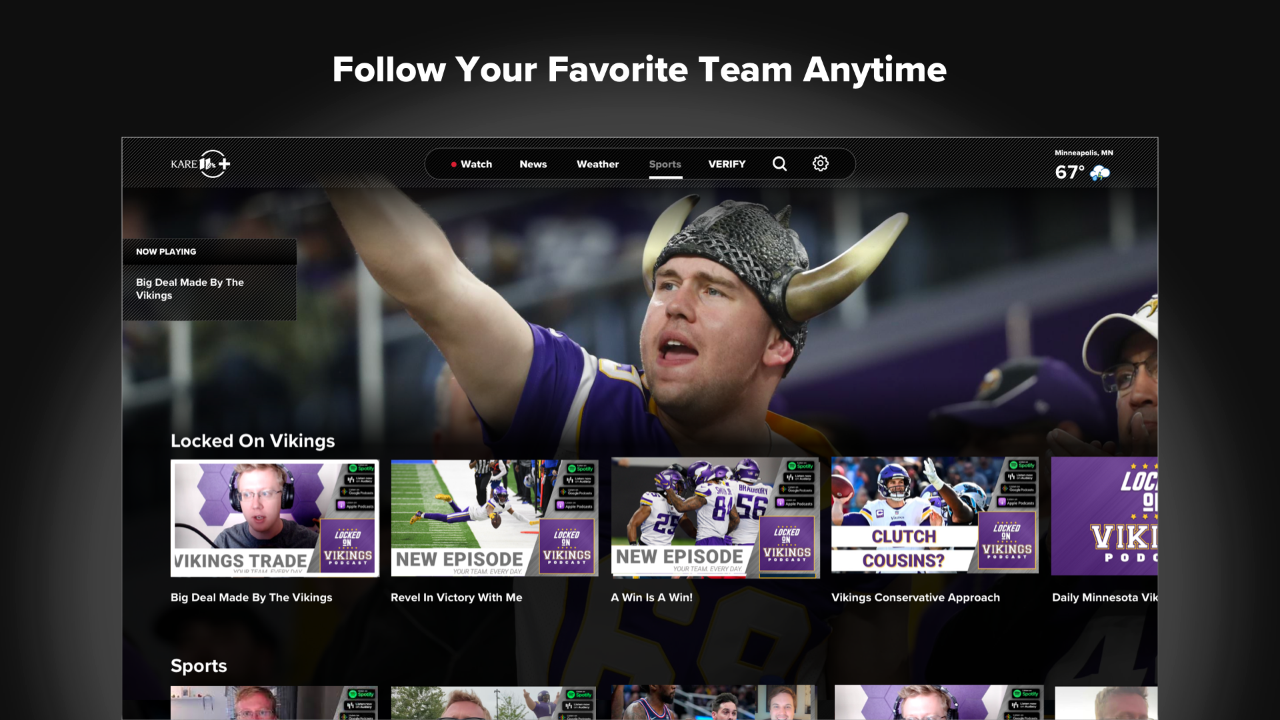Image resolution: width=1280 pixels, height=720 pixels.
Task: Click the 'Sports' row heading
Action: (x=199, y=666)
